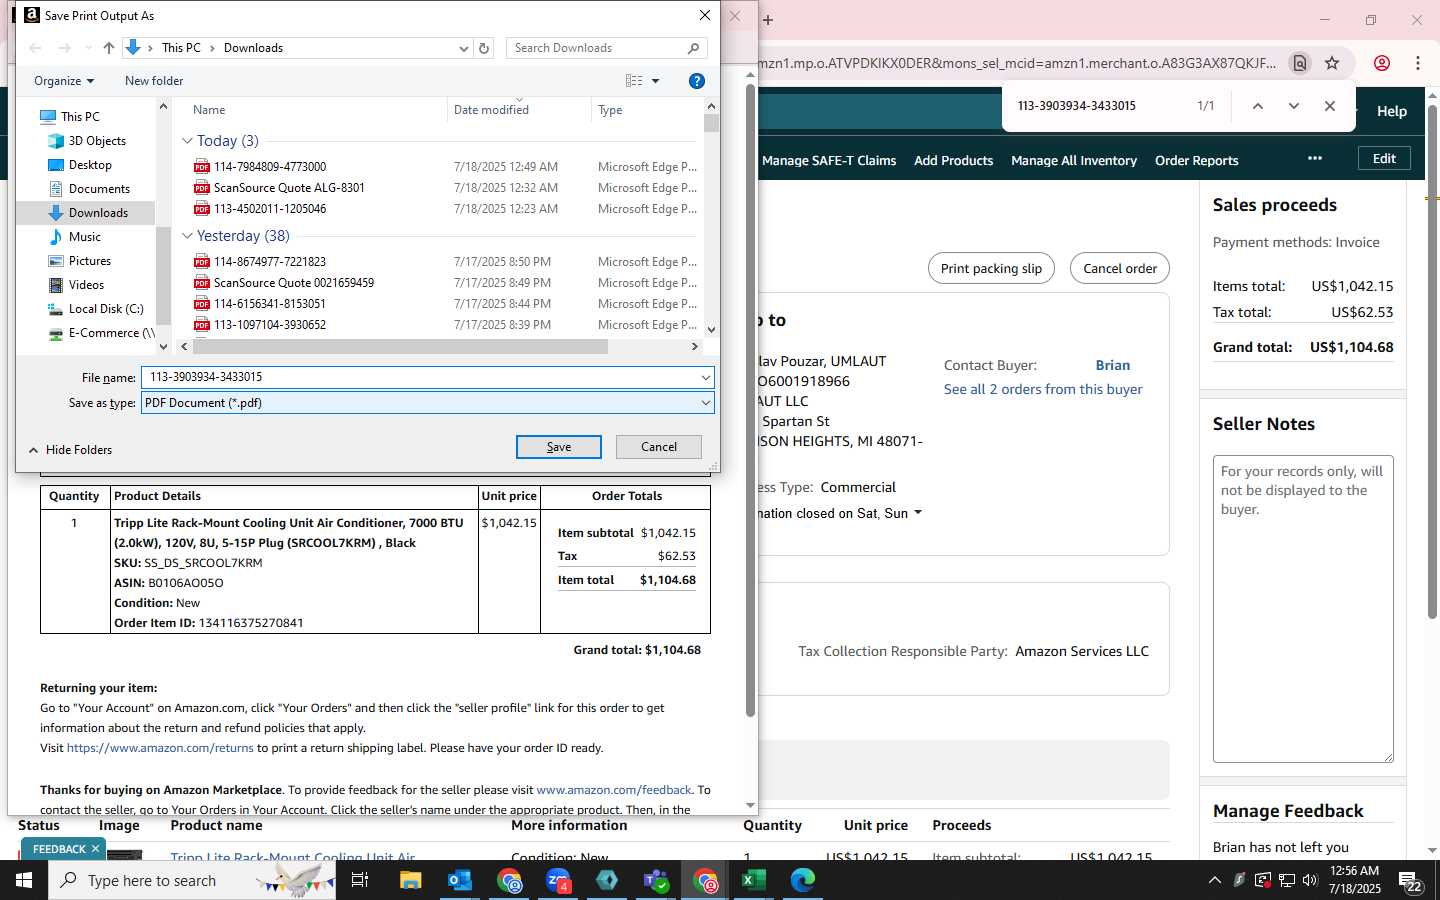This screenshot has width=1440, height=900.
Task: Click Cancel order button
Action: point(1120,268)
